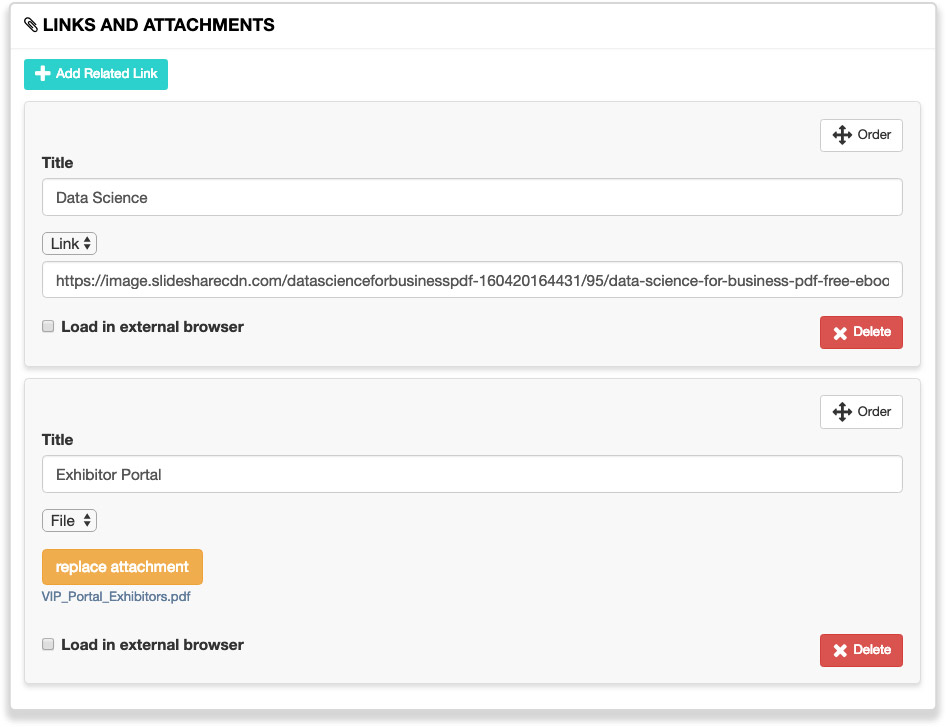946x727 pixels.
Task: Click the arrows on the File type selector
Action: tap(87, 520)
